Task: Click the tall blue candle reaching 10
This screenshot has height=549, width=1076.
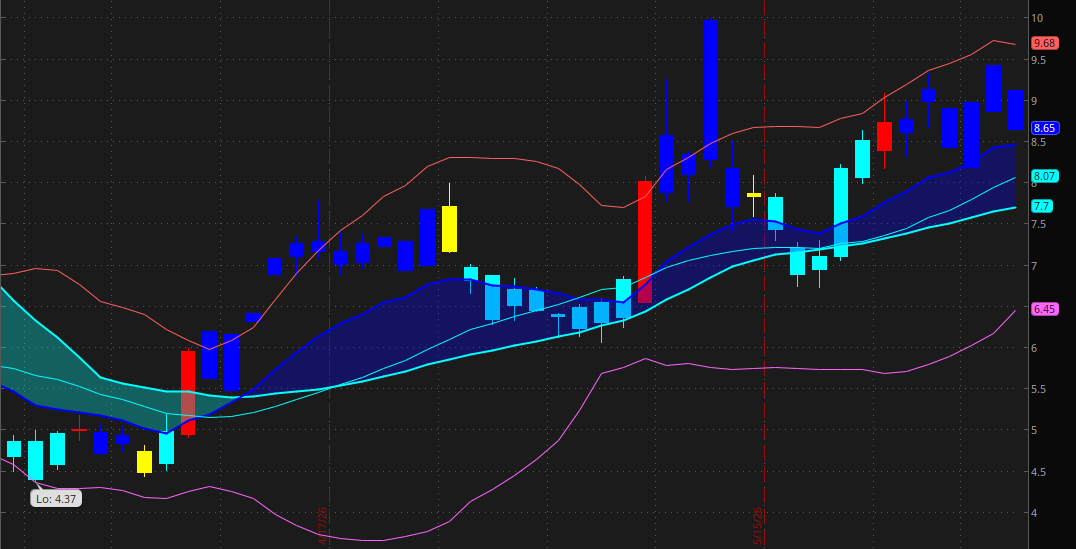Action: [x=710, y=90]
